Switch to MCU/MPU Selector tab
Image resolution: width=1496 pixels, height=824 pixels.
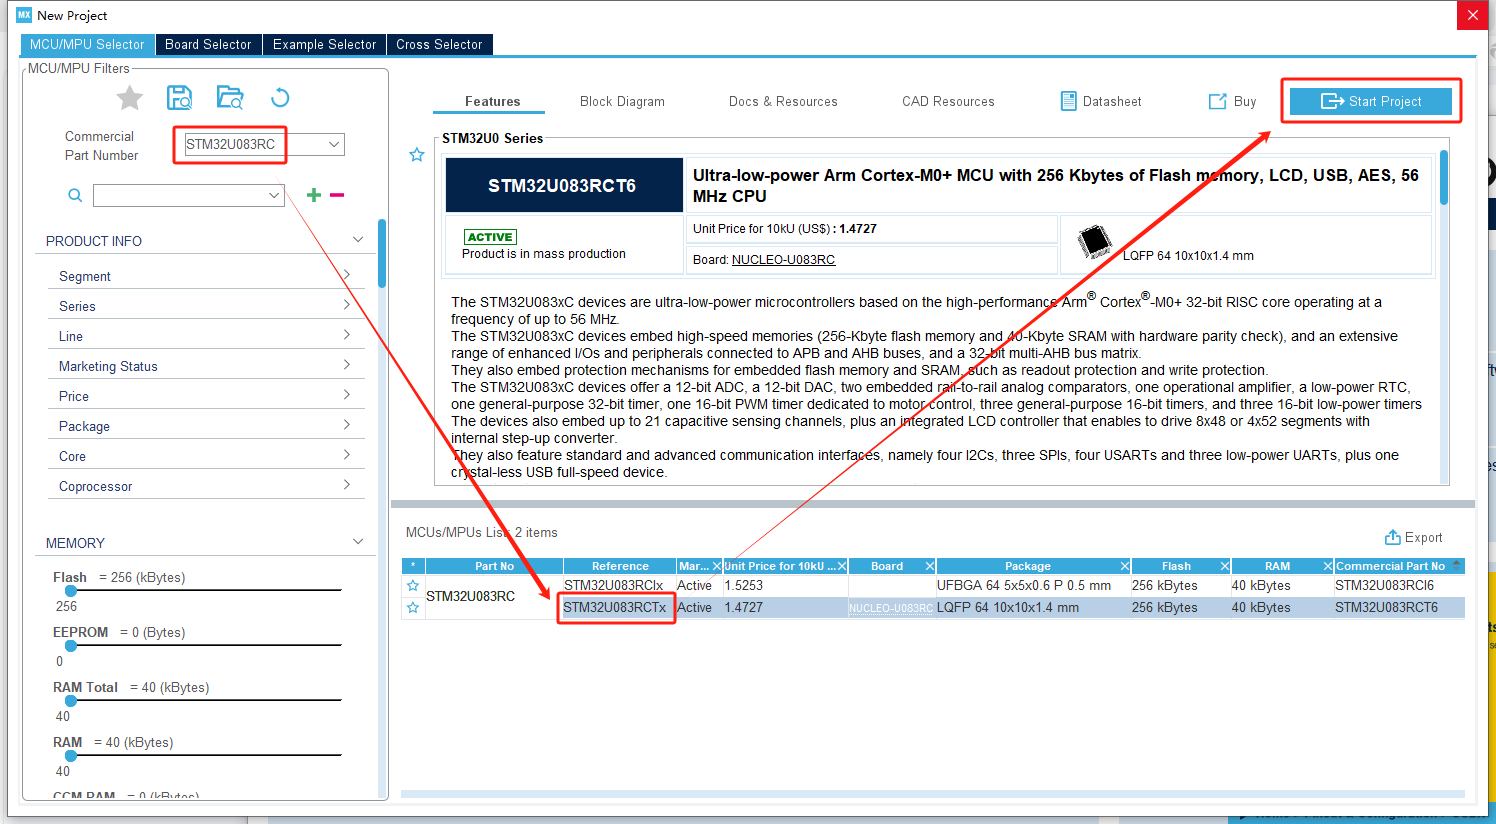click(x=87, y=44)
